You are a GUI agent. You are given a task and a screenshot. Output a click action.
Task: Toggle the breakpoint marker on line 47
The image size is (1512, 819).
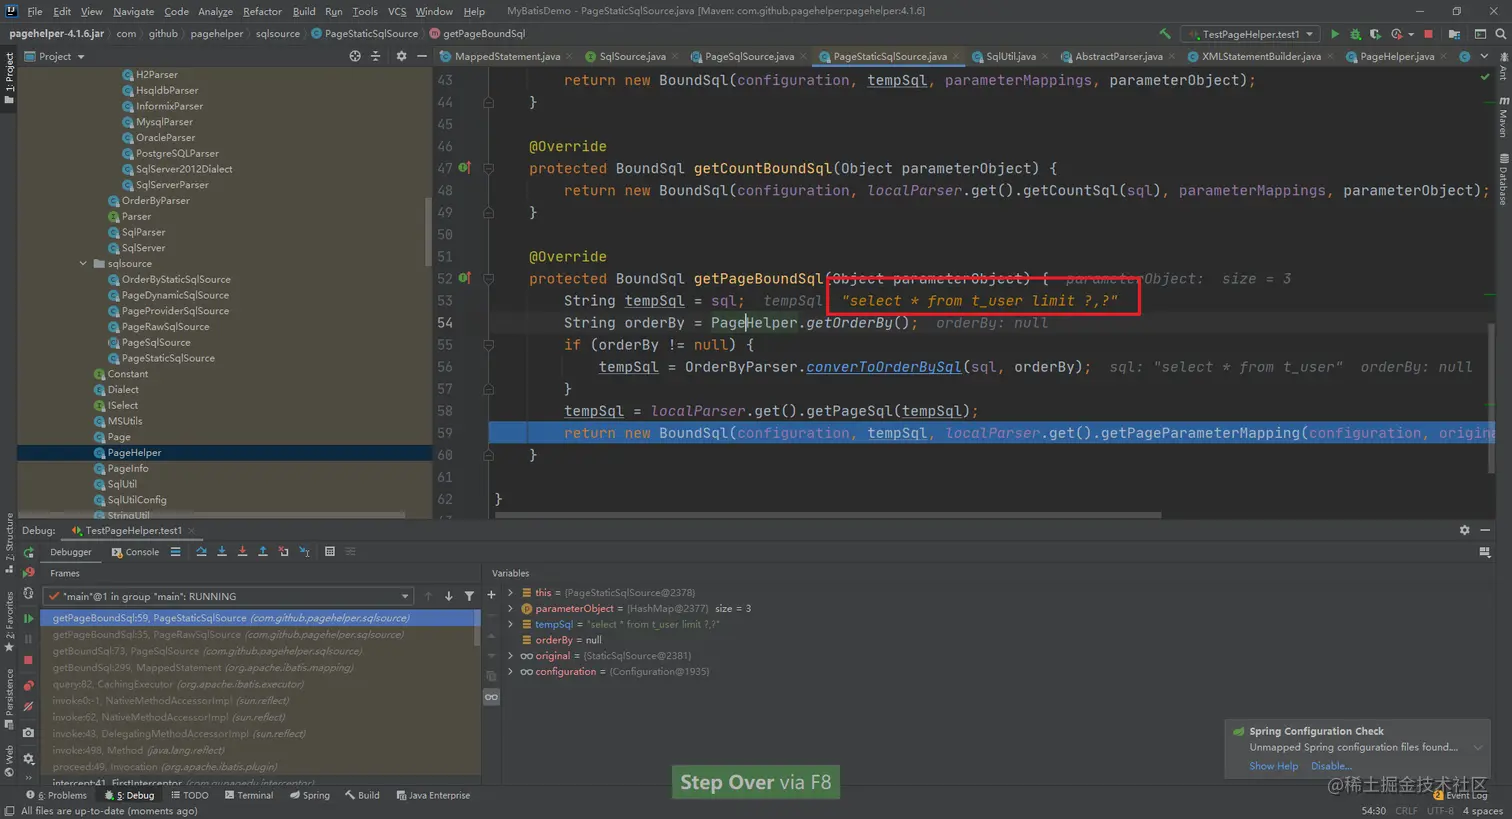pyautogui.click(x=465, y=168)
